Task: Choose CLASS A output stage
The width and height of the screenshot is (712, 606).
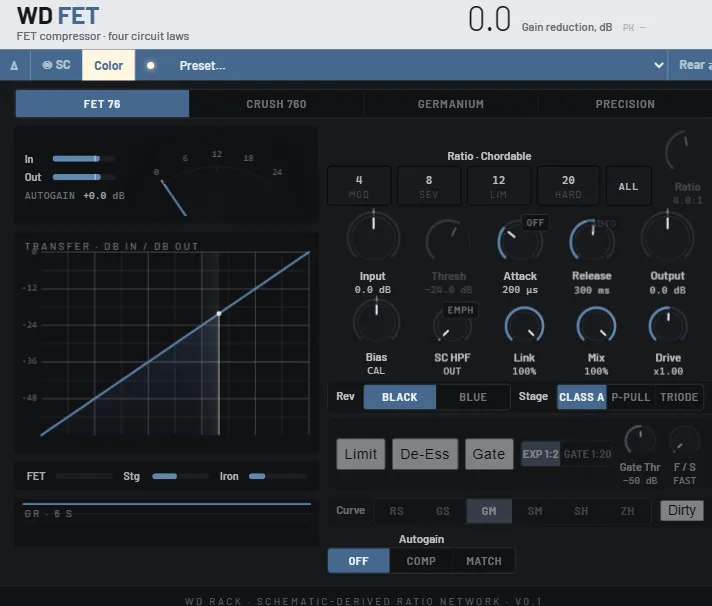Action: pyautogui.click(x=582, y=397)
